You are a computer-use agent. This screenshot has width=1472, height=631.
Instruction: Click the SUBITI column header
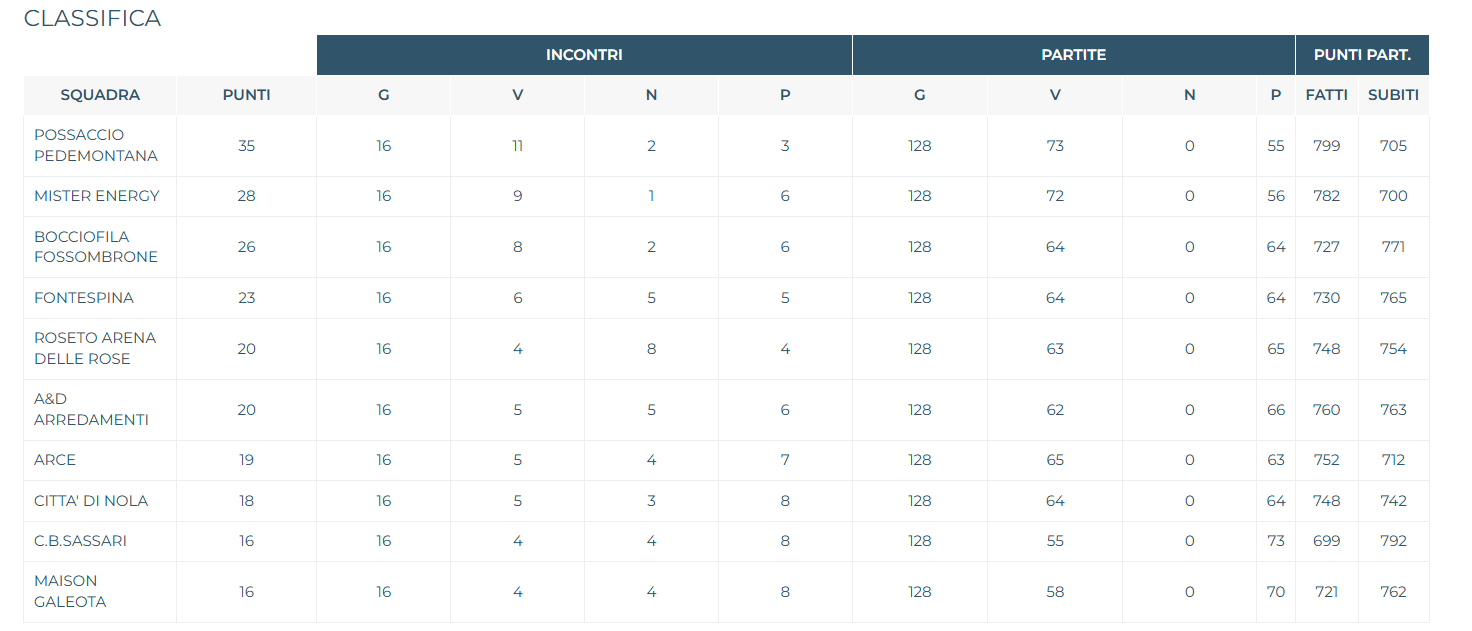[x=1393, y=95]
